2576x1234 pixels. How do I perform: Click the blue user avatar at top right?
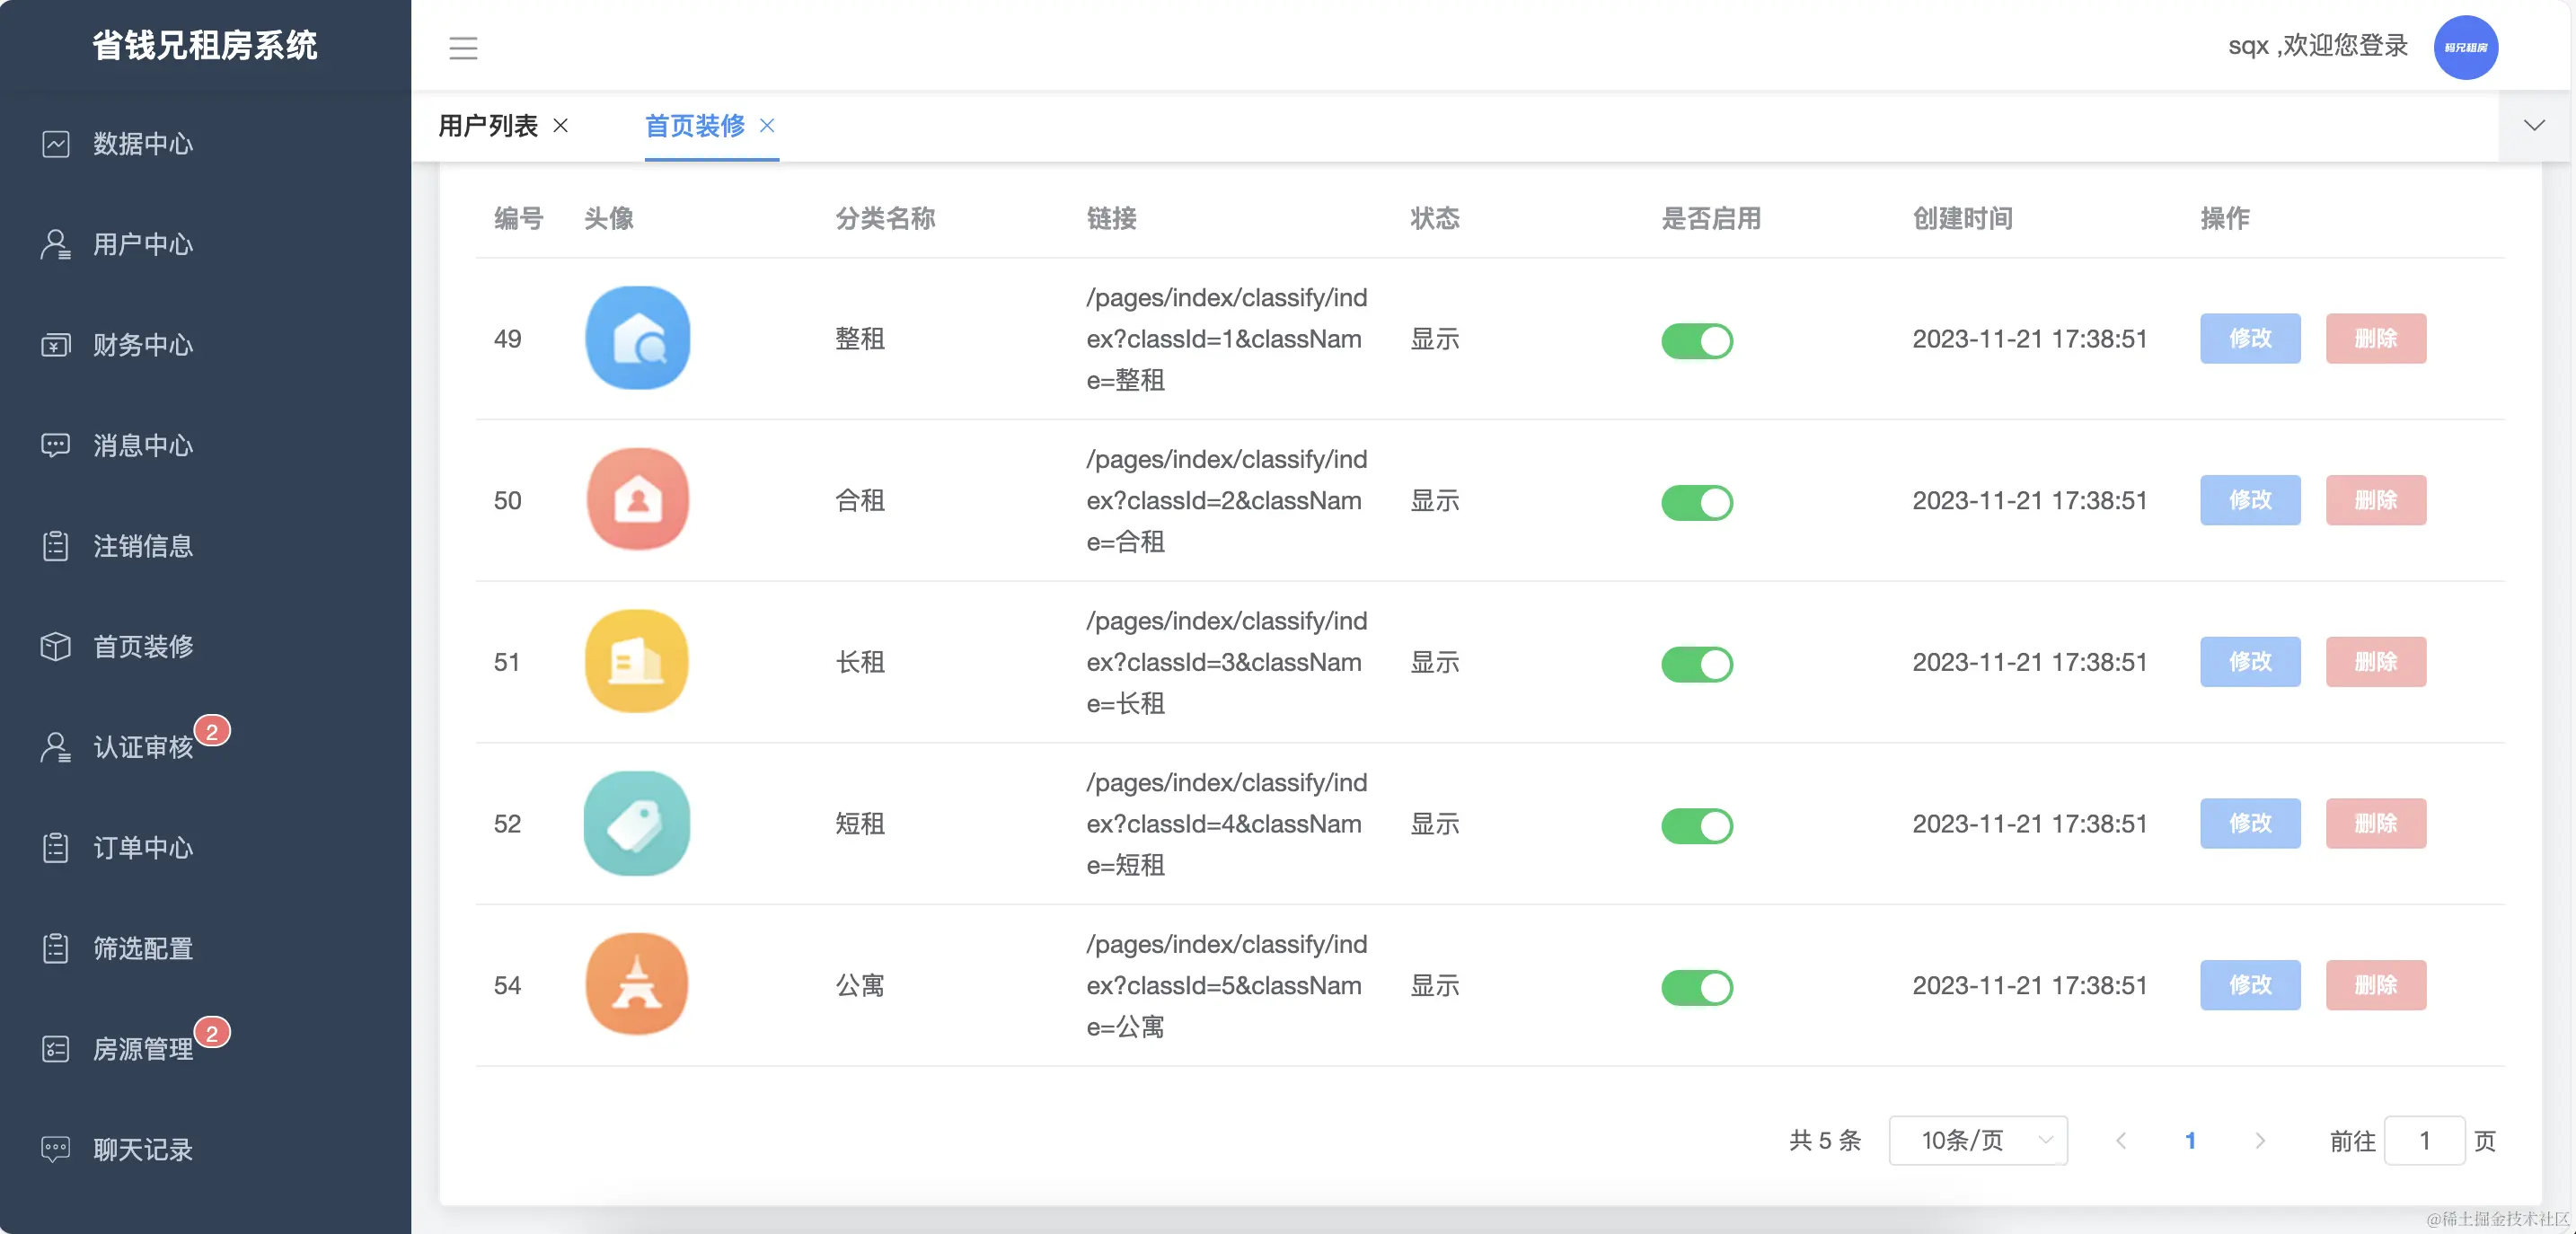tap(2465, 48)
